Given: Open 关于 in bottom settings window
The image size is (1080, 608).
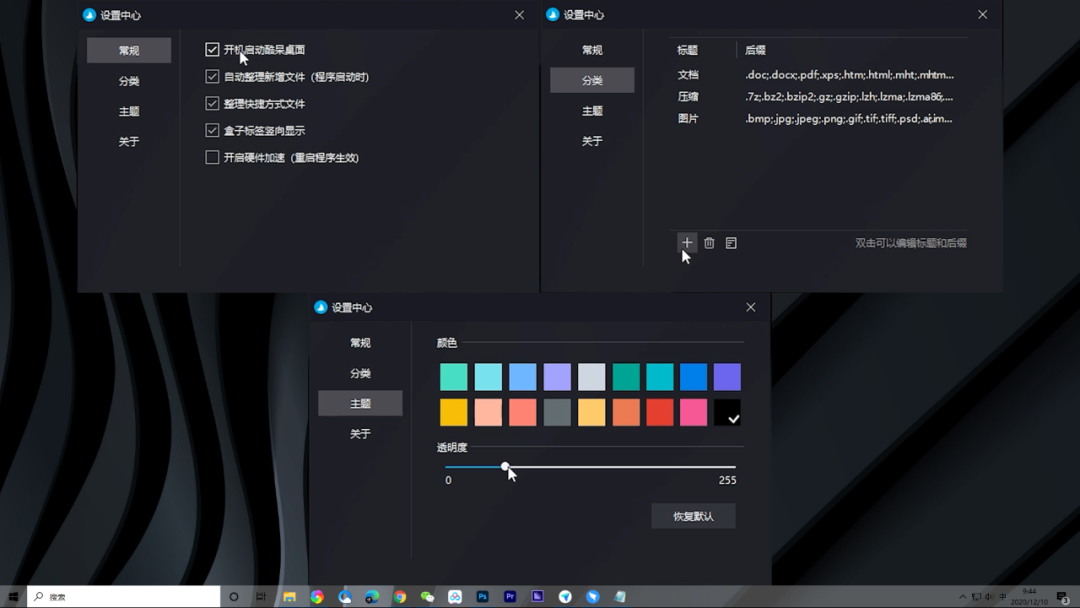Looking at the screenshot, I should (x=360, y=433).
